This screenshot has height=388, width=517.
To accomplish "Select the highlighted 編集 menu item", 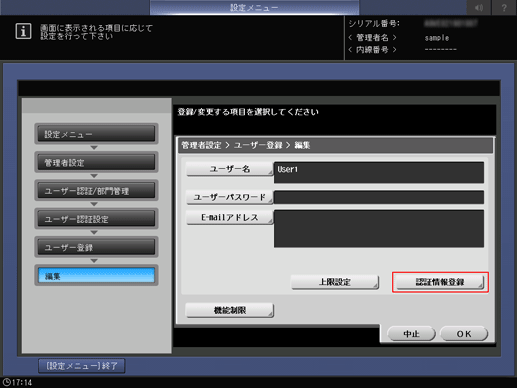I will coord(96,276).
